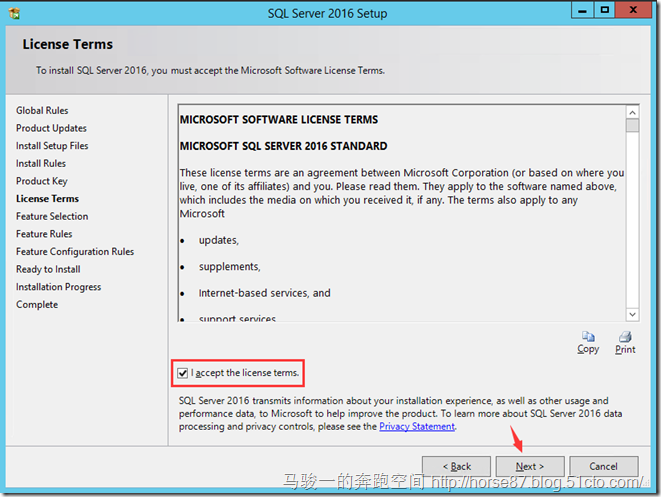Select Install Setup Files step
This screenshot has height=497, width=661.
click(52, 146)
